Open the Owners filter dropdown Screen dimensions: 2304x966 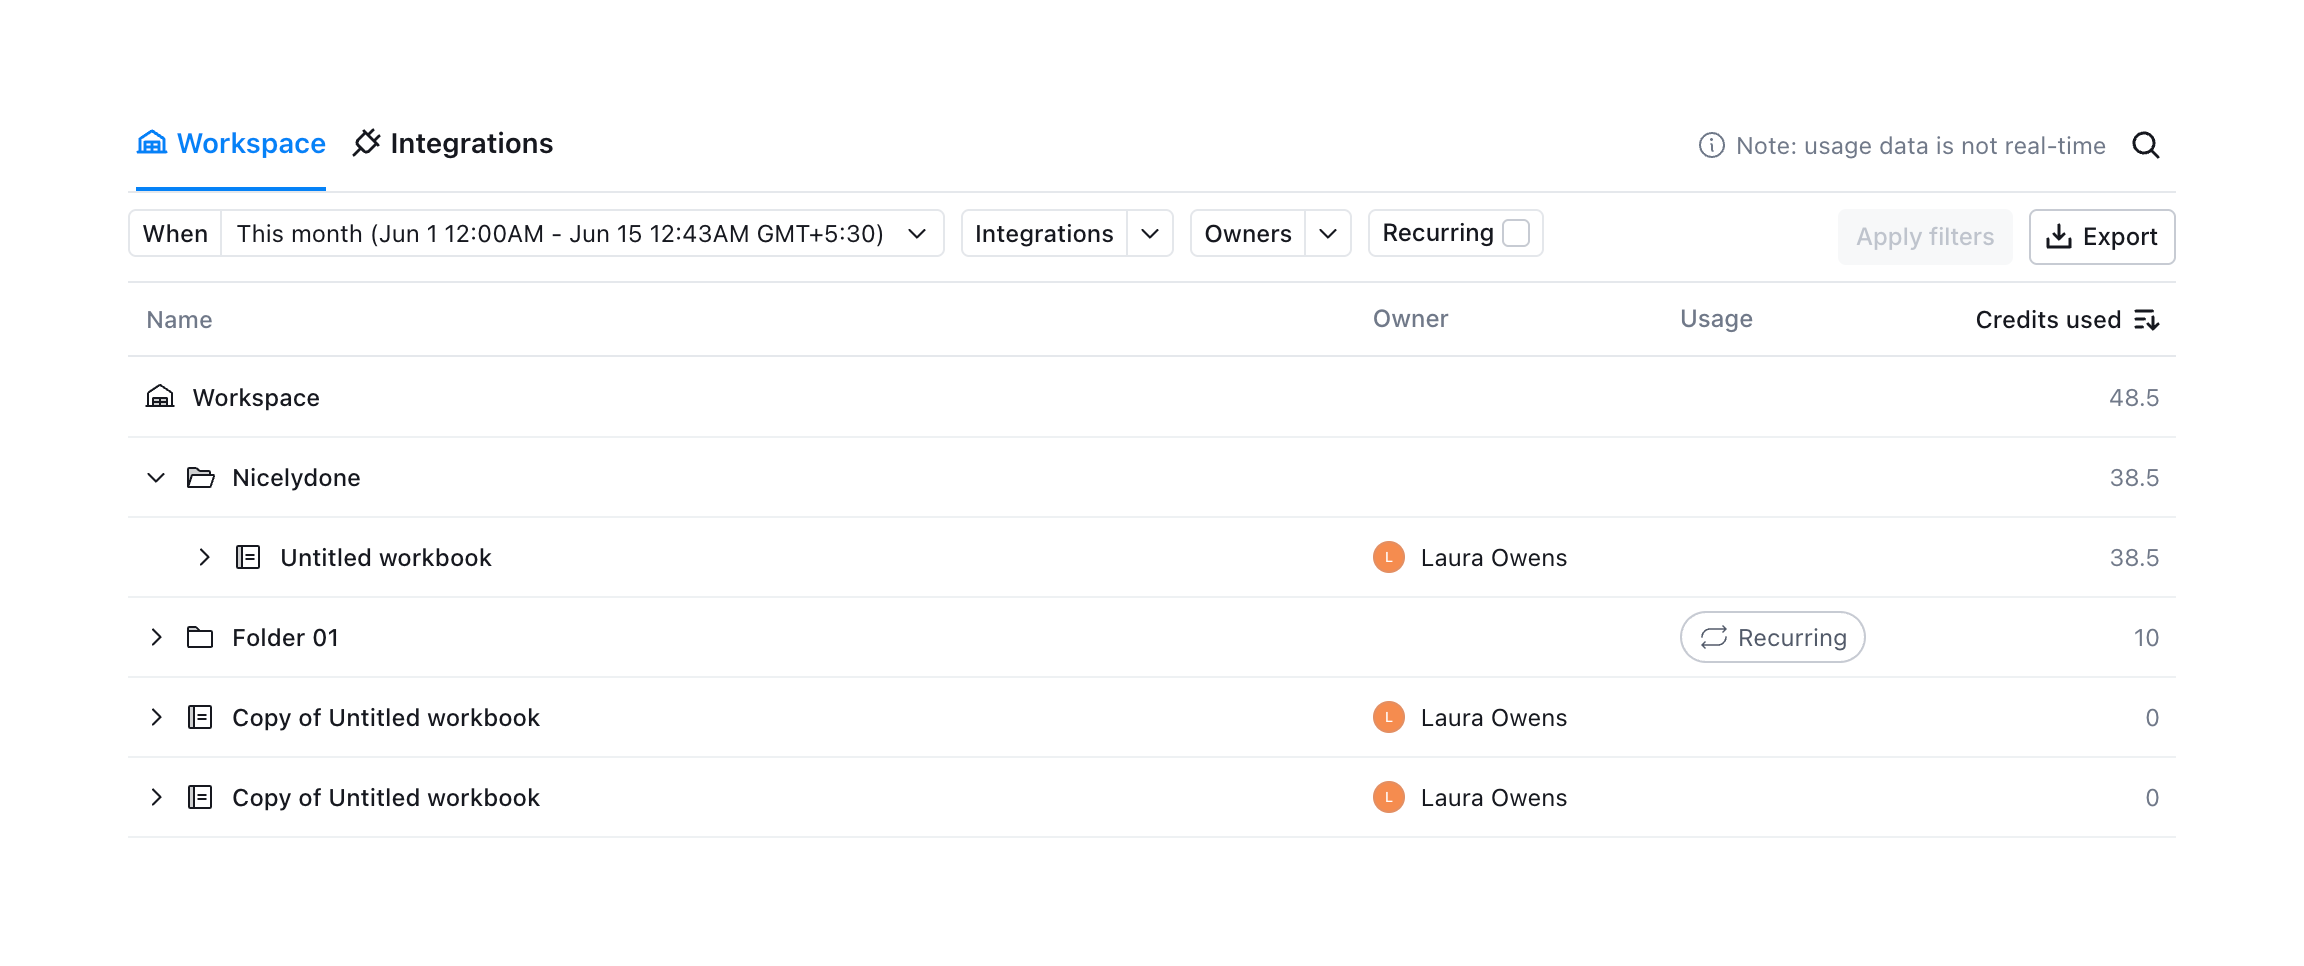coord(1327,234)
